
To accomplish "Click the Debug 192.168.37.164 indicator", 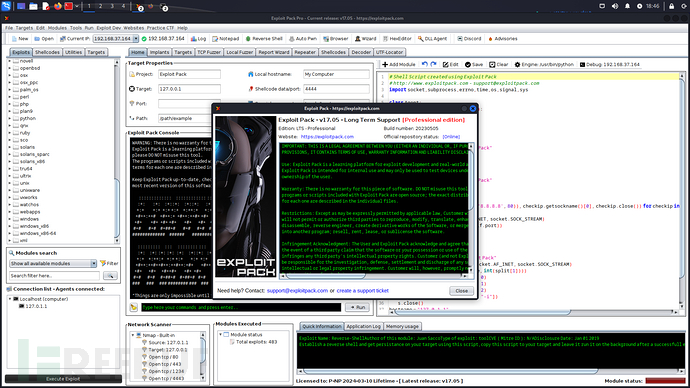I will tap(609, 64).
